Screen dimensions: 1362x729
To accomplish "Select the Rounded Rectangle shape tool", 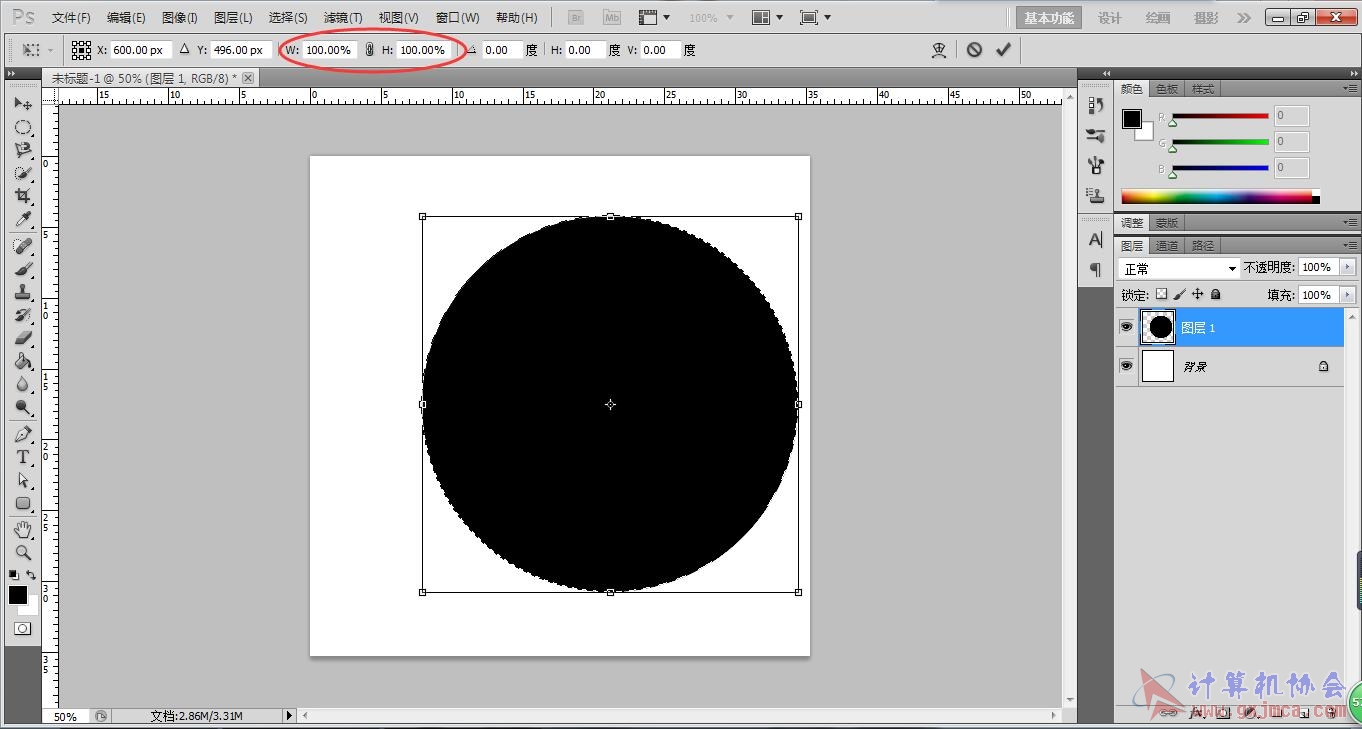I will (22, 503).
